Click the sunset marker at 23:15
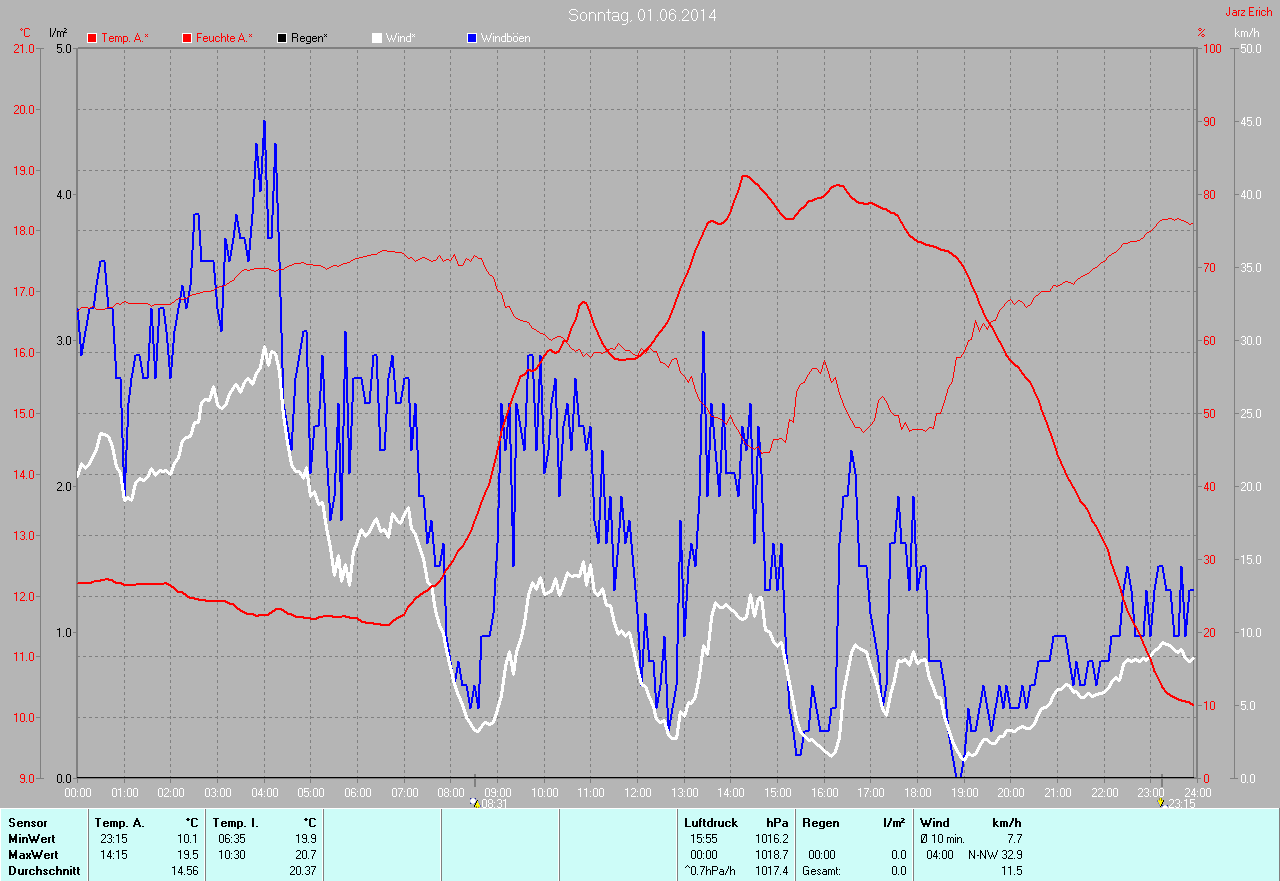This screenshot has width=1280, height=881. click(x=1160, y=802)
